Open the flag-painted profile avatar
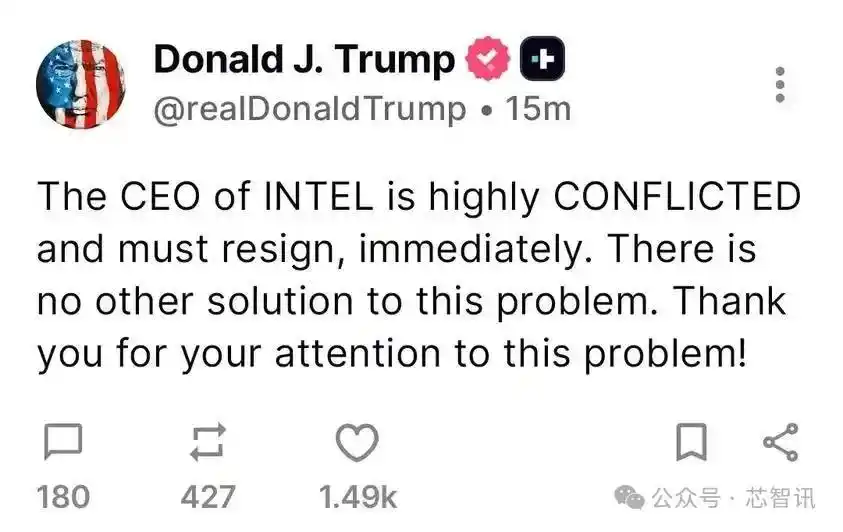843x532 pixels. (81, 84)
